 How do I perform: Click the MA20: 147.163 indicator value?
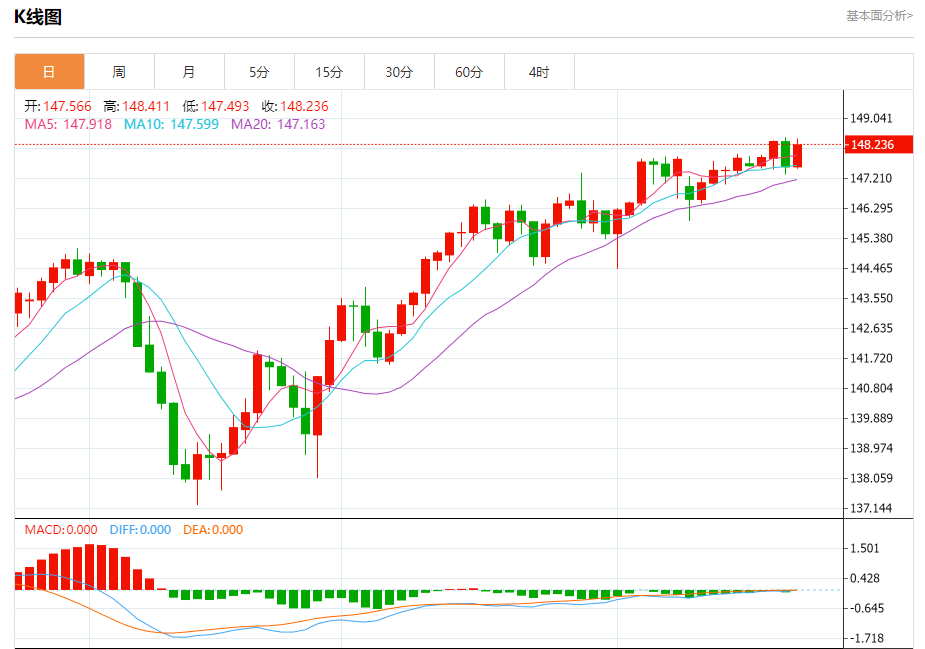pyautogui.click(x=278, y=124)
